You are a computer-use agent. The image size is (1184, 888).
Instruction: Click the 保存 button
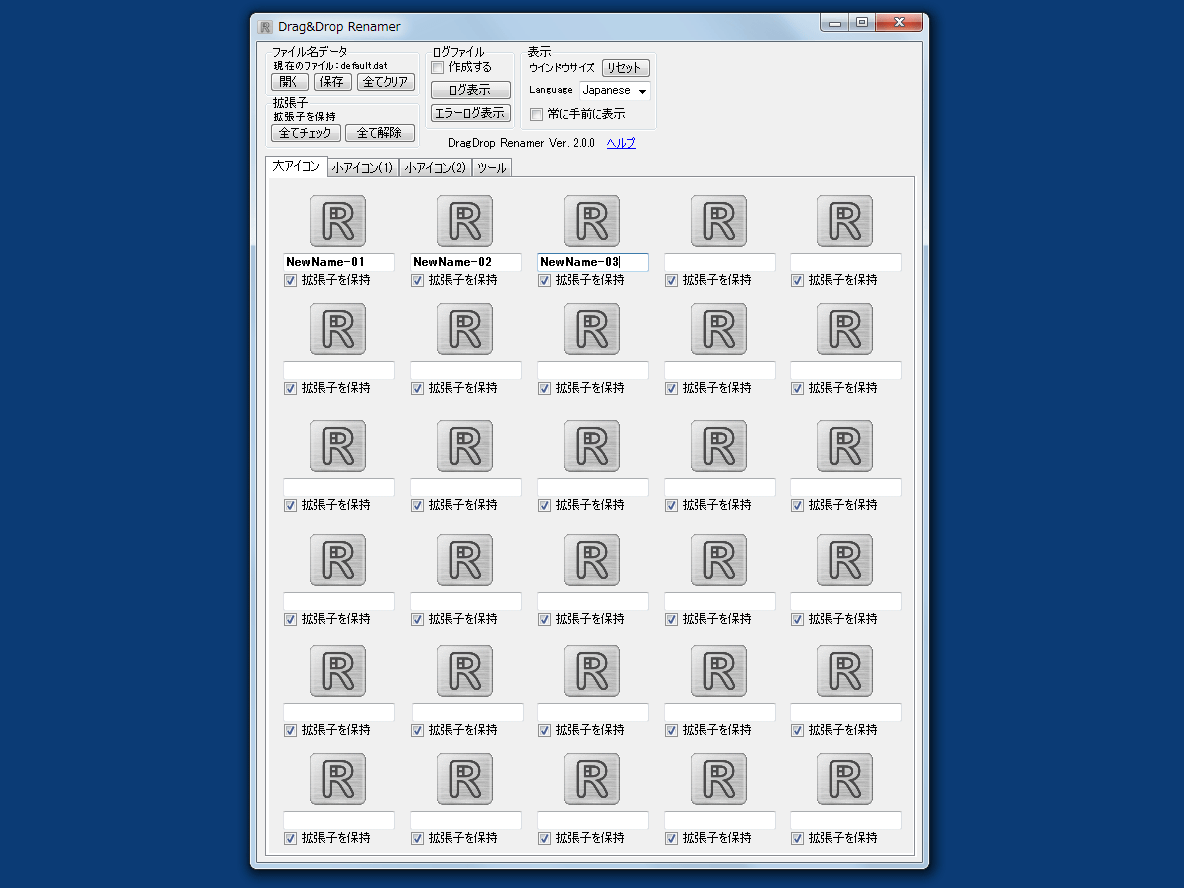click(331, 82)
